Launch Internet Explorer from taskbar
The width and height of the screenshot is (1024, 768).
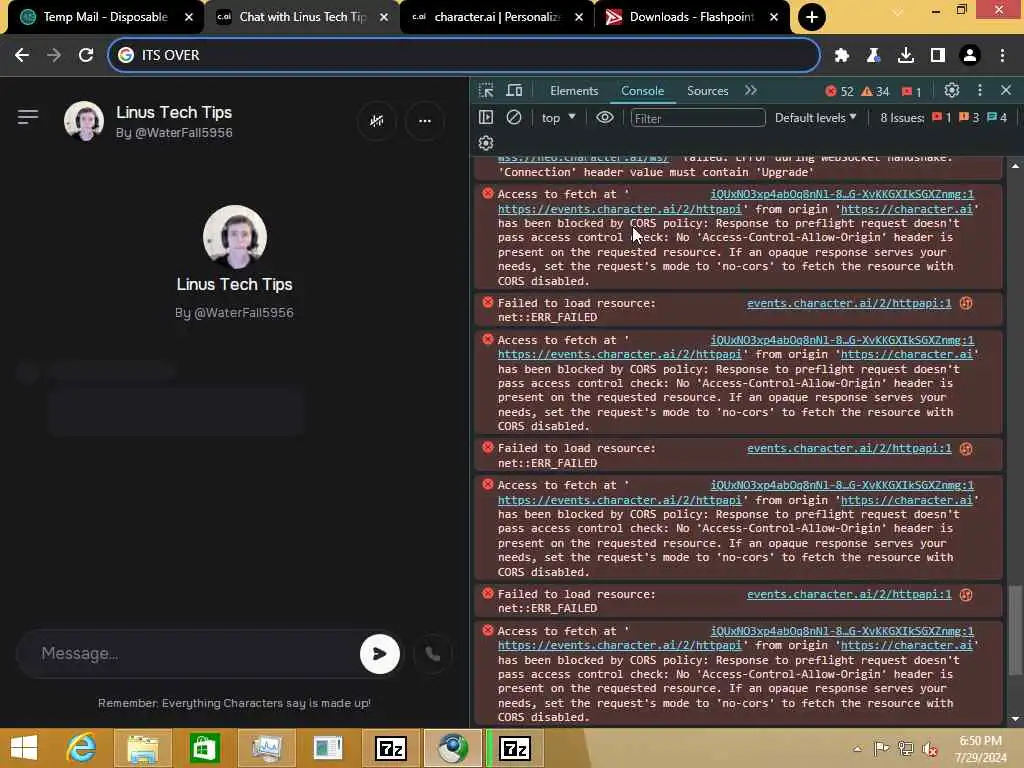pyautogui.click(x=82, y=748)
